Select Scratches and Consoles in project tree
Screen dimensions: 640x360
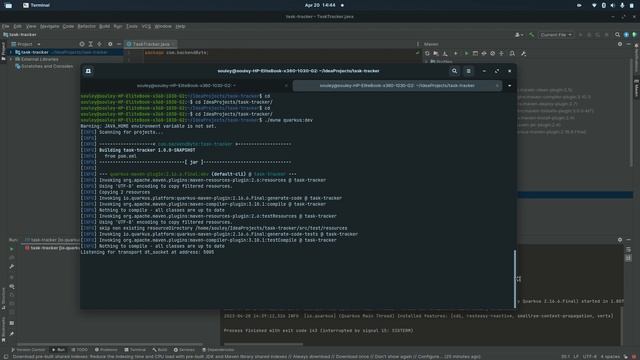47,66
